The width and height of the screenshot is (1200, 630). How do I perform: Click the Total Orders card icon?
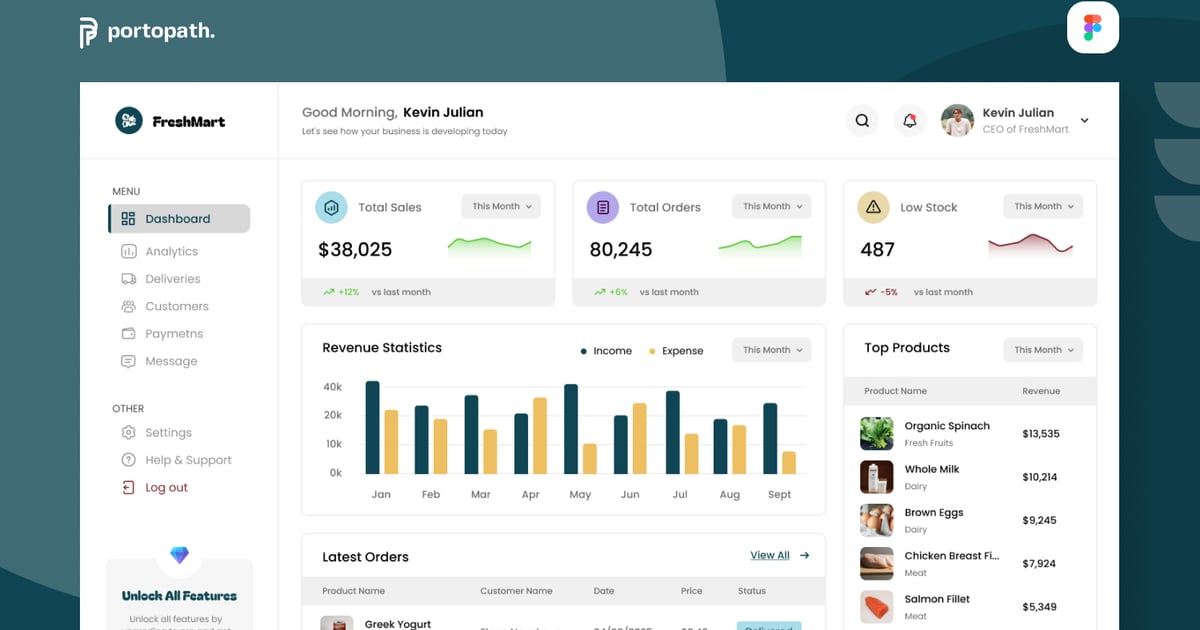(602, 207)
